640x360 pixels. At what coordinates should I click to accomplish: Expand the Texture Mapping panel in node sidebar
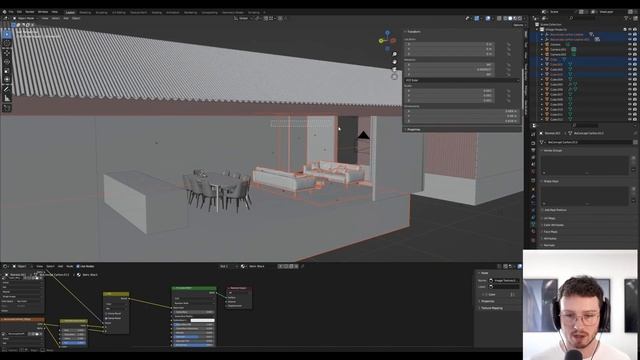point(491,308)
